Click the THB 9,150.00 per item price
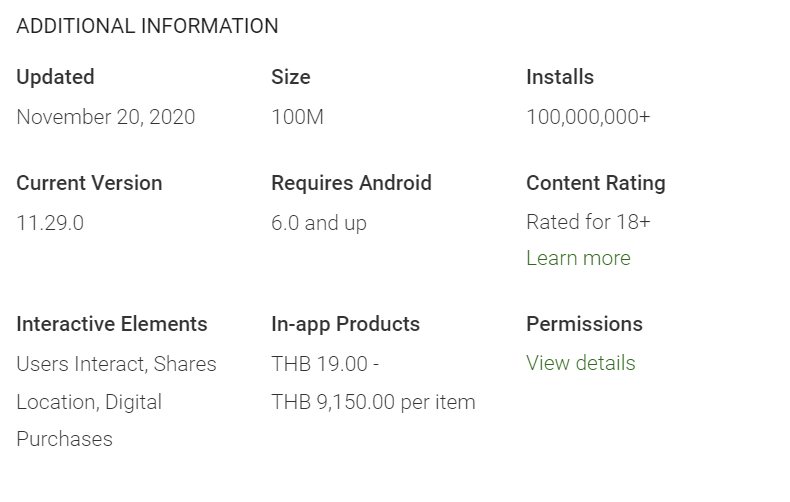This screenshot has height=502, width=790. pyautogui.click(x=373, y=402)
